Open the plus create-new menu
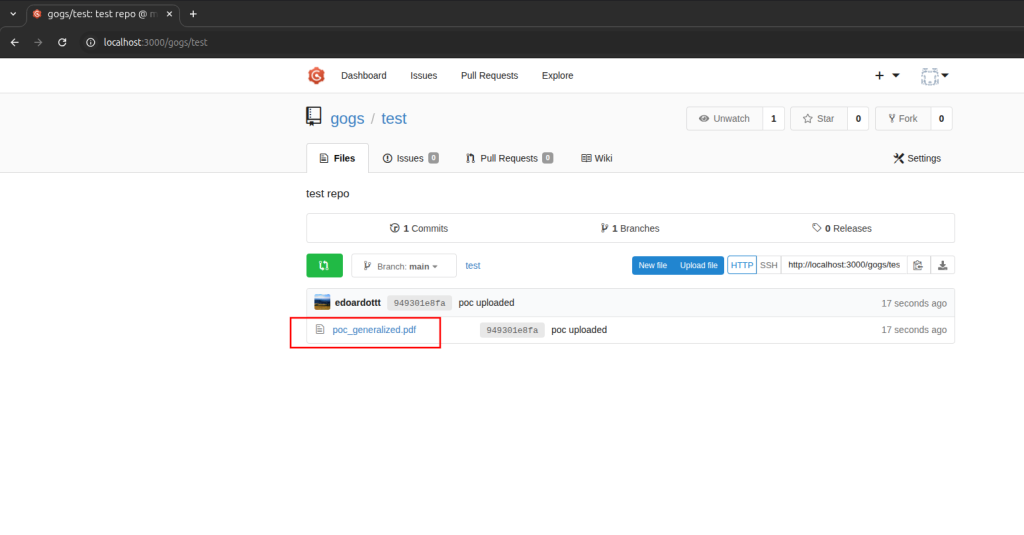This screenshot has width=1024, height=535. (x=887, y=76)
